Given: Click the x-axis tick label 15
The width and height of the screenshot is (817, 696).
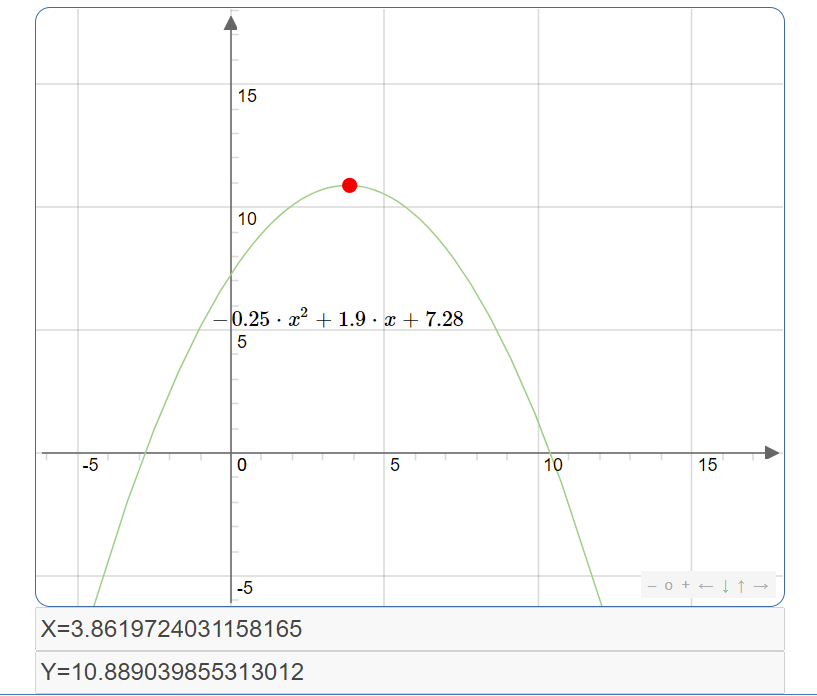Looking at the screenshot, I should (x=708, y=465).
